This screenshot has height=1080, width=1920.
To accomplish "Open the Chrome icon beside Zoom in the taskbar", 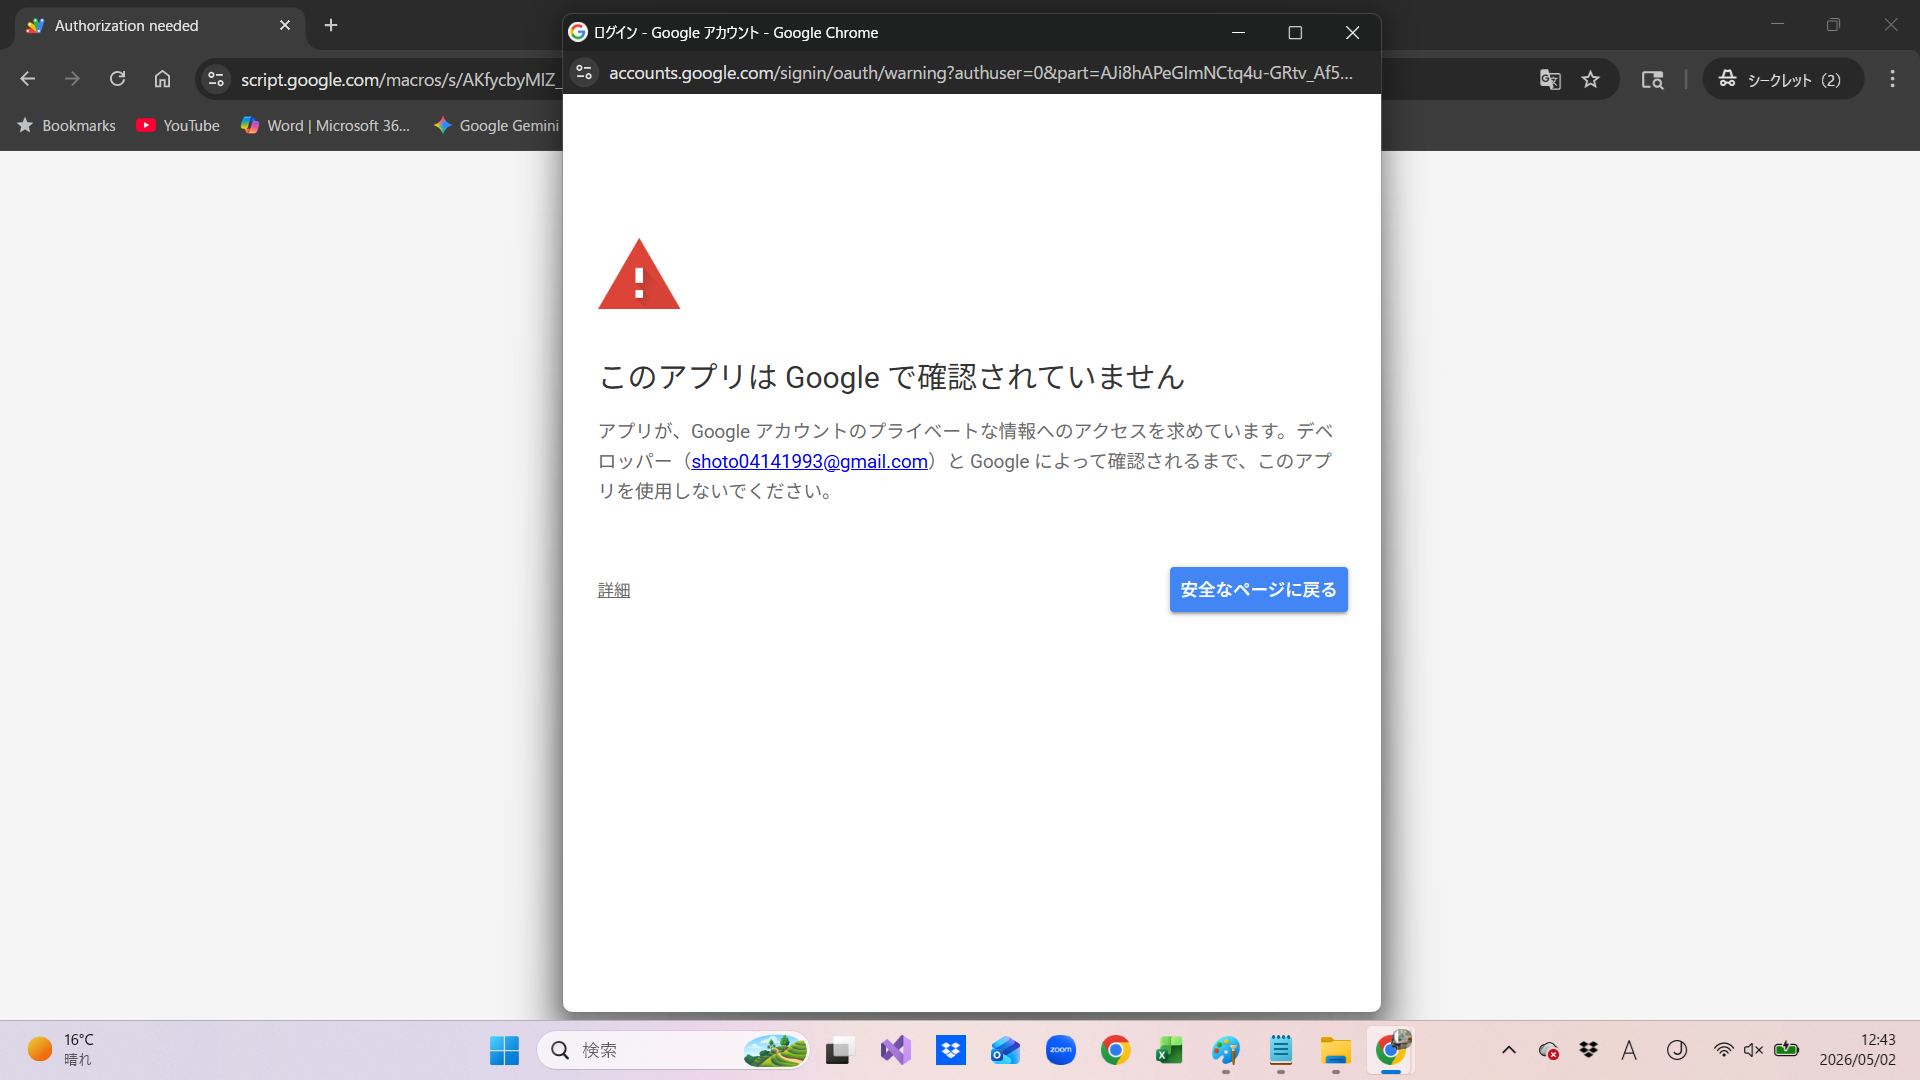I will [x=1115, y=1050].
